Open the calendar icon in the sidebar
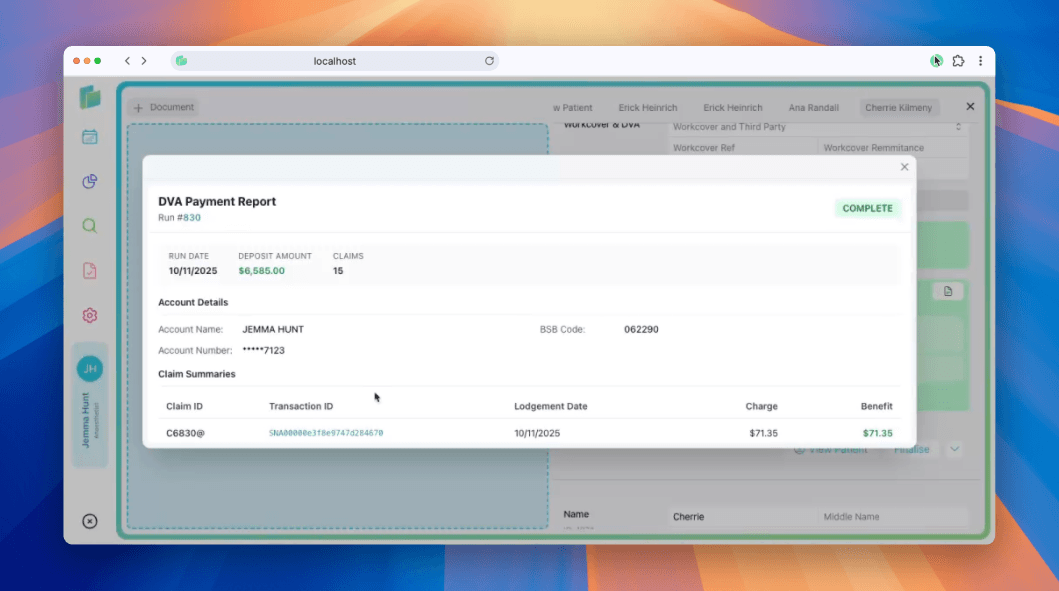The image size is (1059, 591). [90, 138]
